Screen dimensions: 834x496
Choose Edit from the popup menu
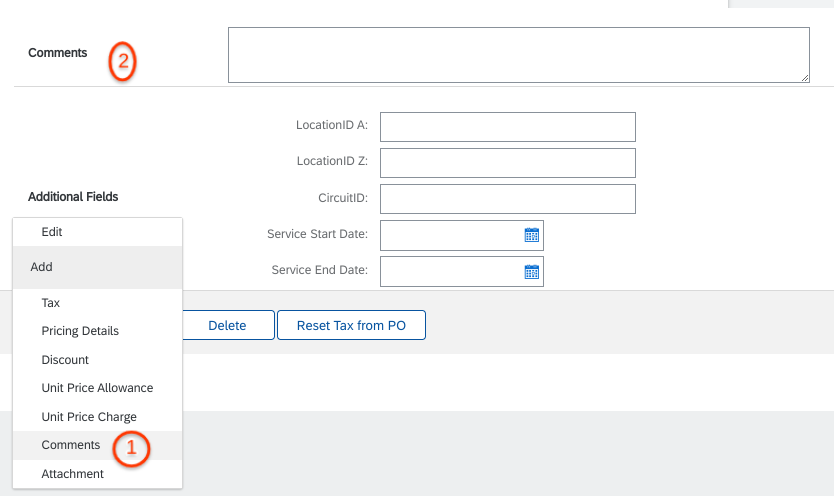point(97,232)
